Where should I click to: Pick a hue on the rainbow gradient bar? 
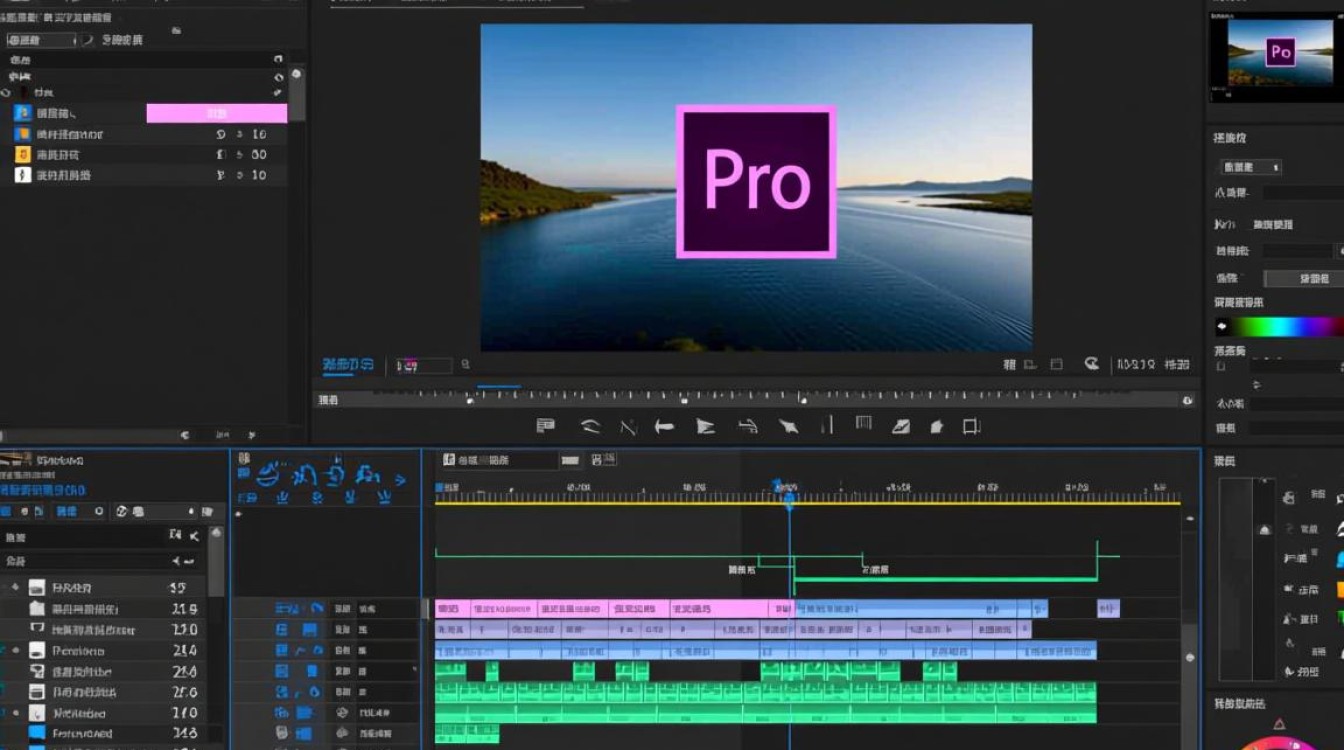[x=1284, y=327]
